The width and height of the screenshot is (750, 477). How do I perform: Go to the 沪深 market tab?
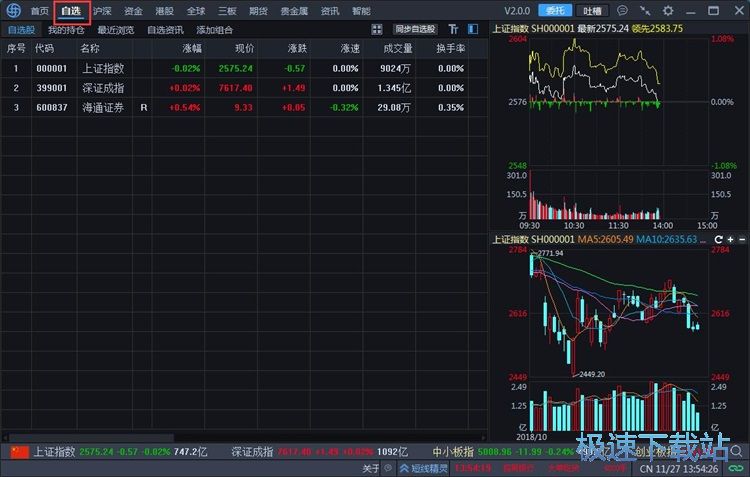pos(102,11)
